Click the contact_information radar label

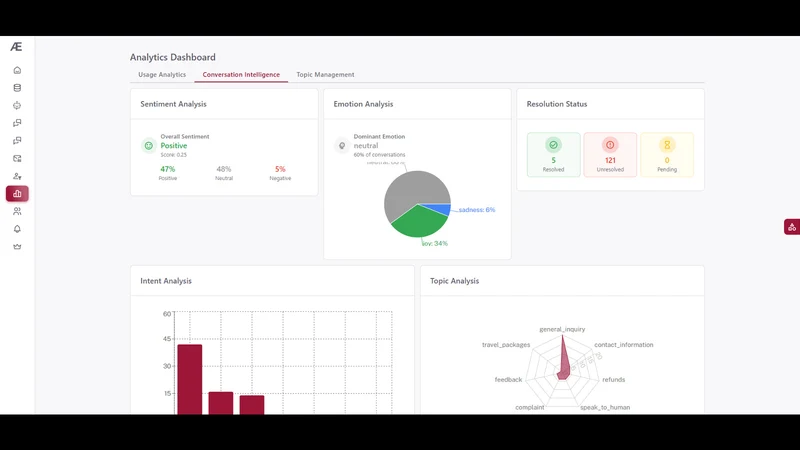[x=623, y=345]
